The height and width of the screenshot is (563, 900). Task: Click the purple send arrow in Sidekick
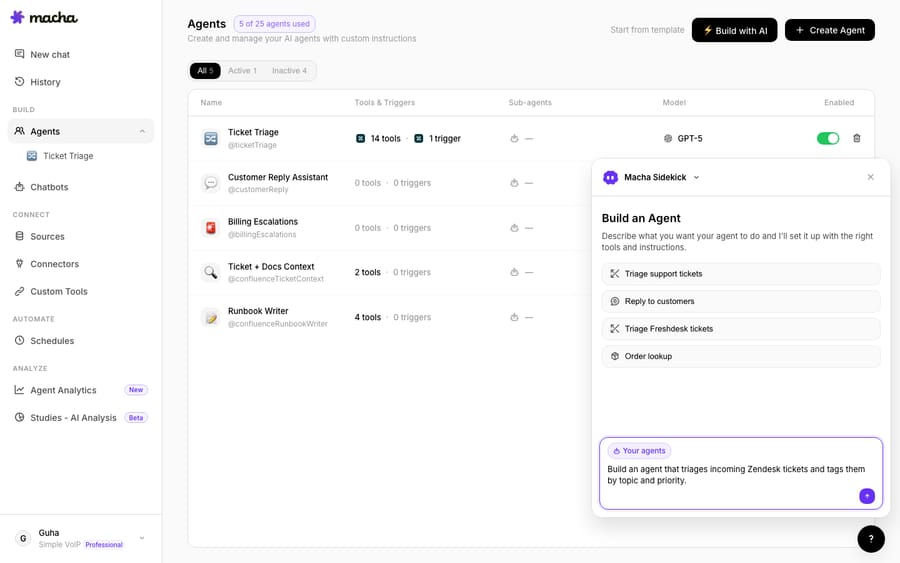click(867, 496)
